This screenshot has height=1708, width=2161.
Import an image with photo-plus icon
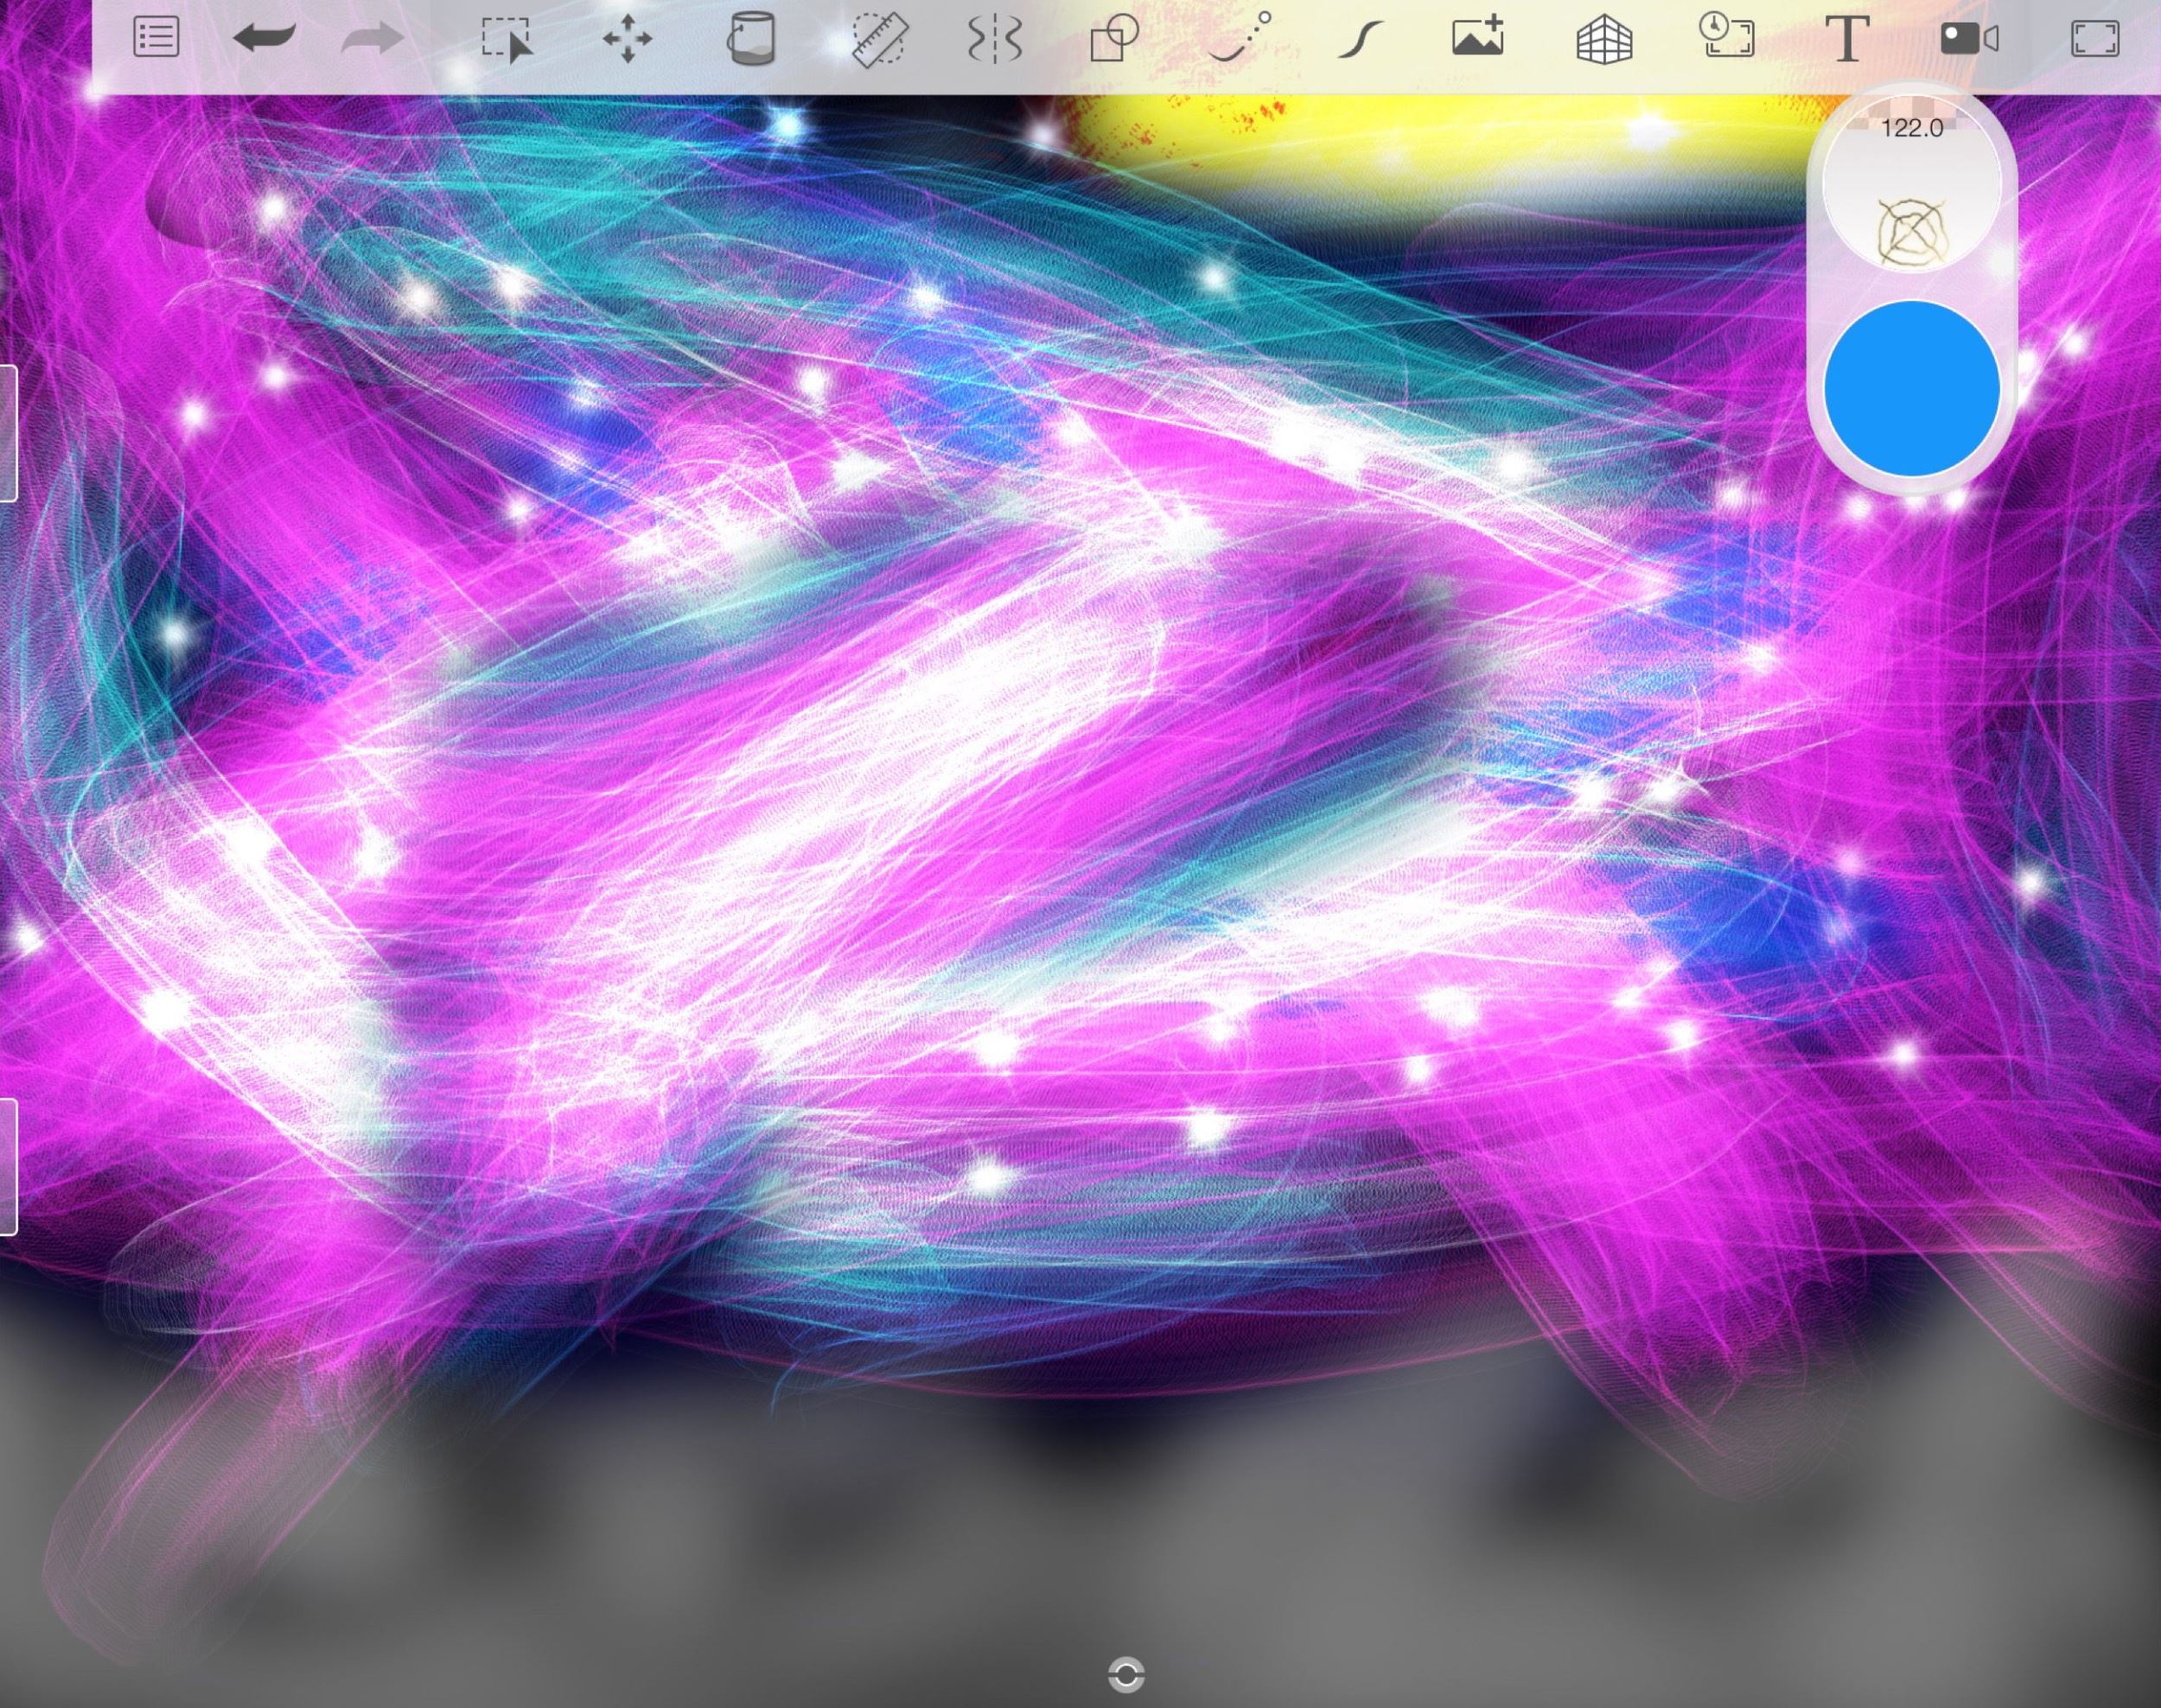1478,37
